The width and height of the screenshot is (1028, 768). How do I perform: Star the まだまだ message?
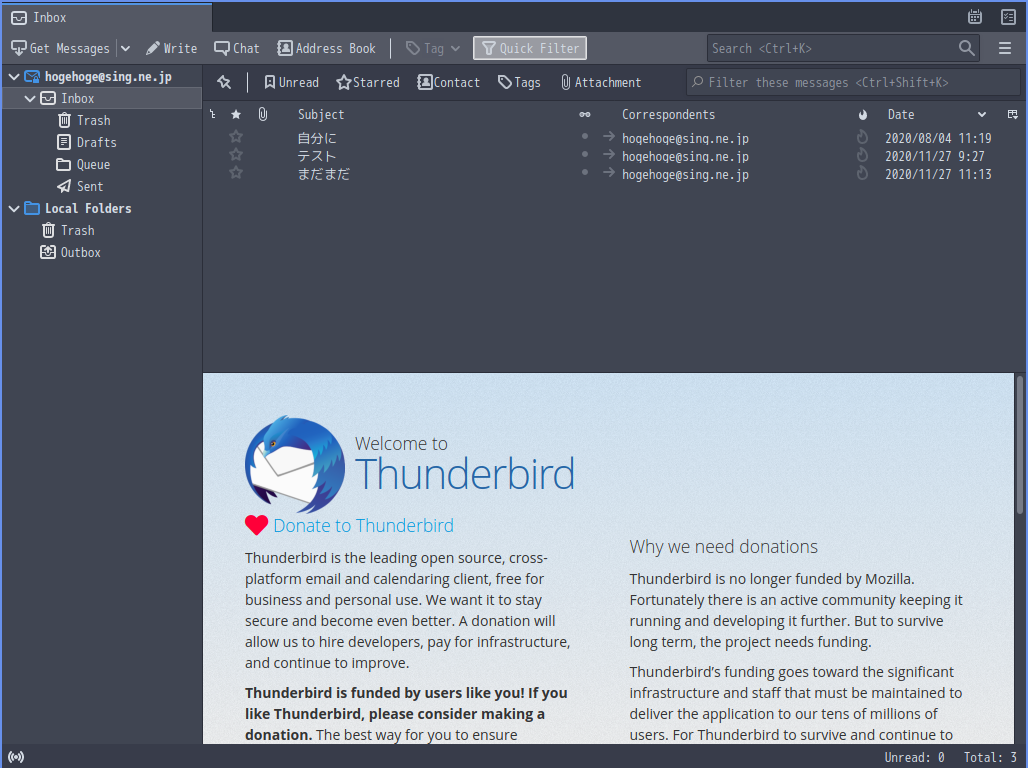[236, 173]
